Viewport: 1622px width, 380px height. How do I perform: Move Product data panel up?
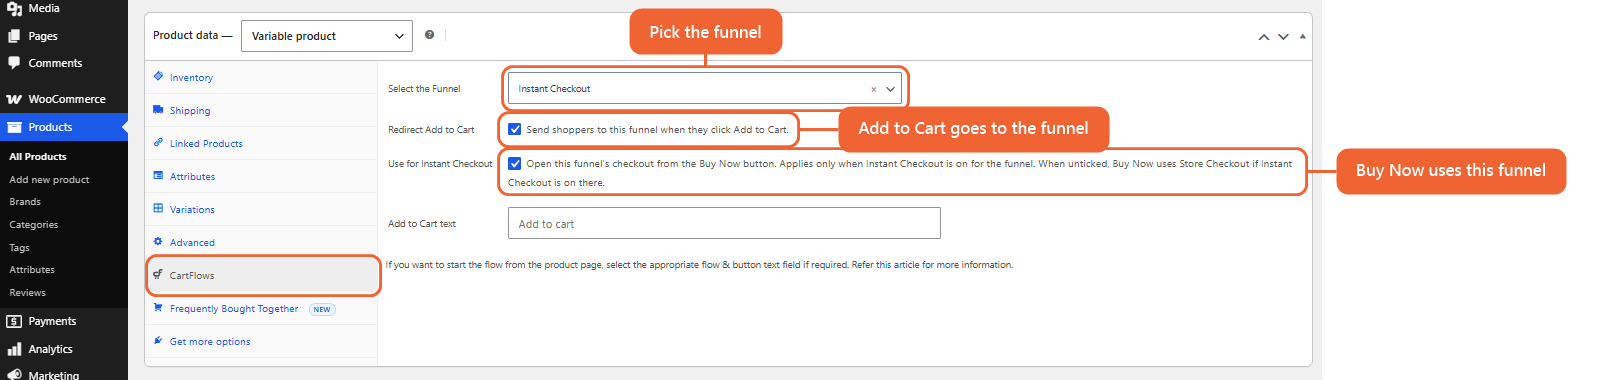click(x=1264, y=37)
